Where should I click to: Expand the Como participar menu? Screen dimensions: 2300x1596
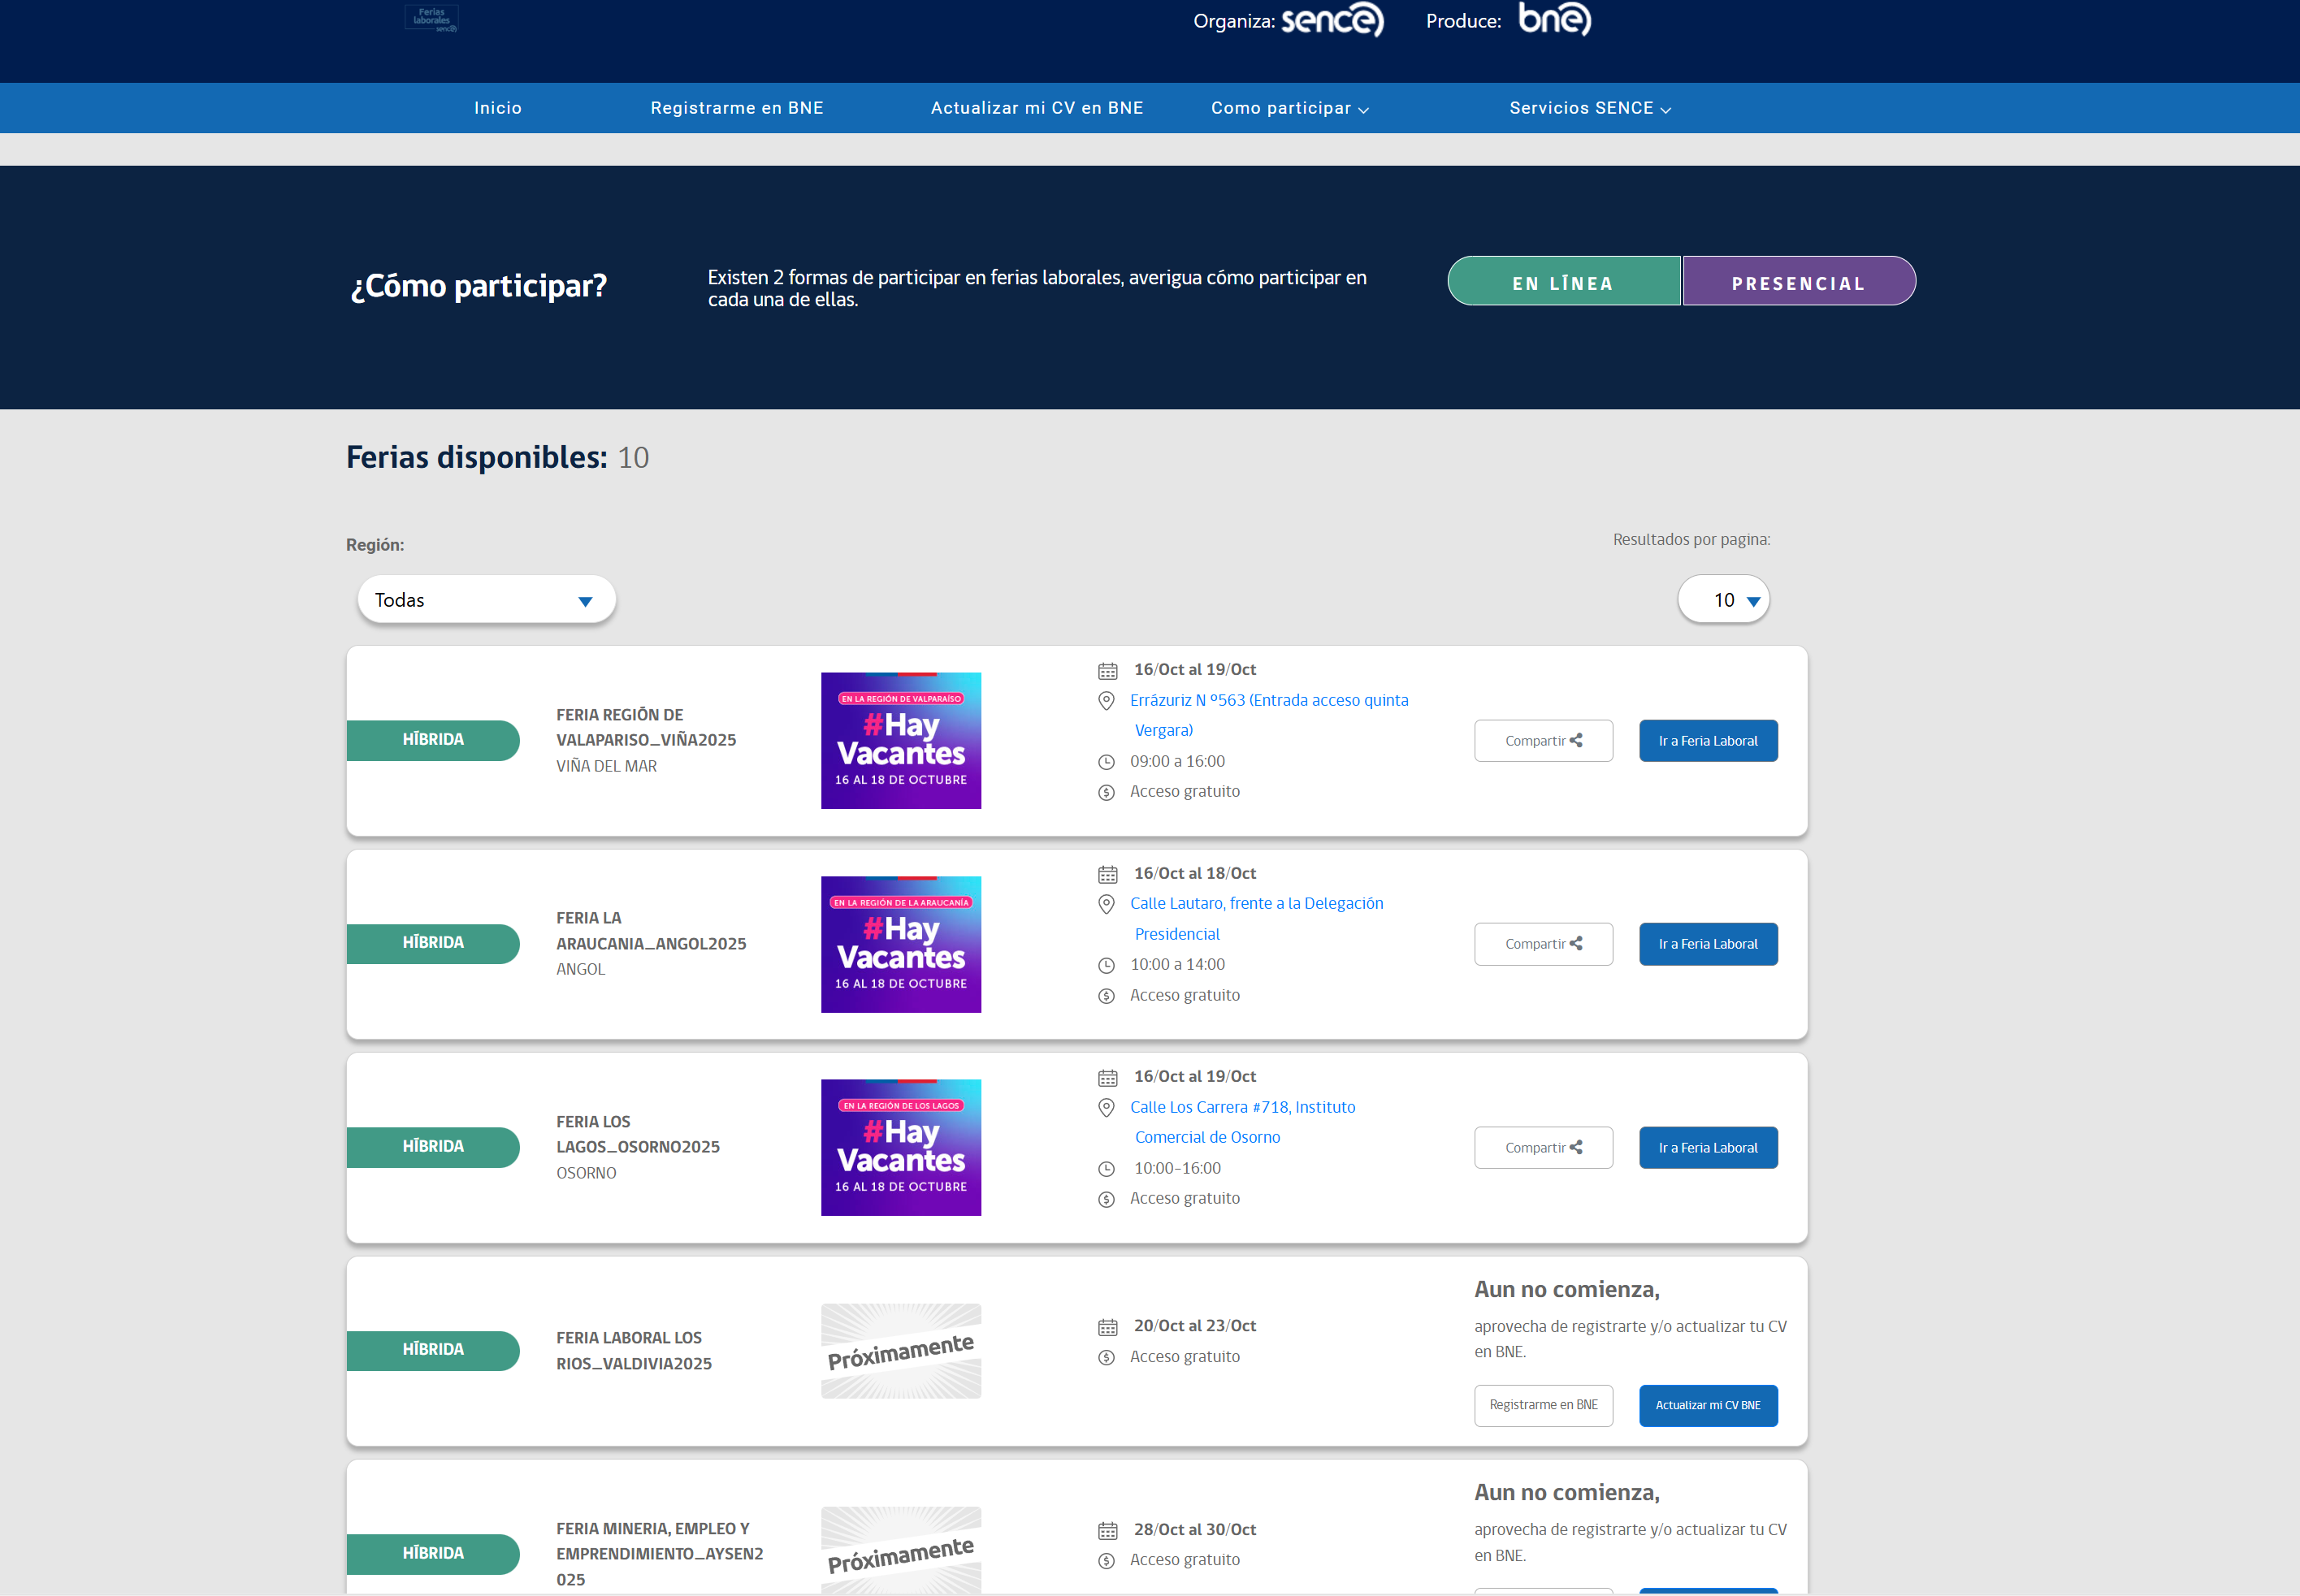(x=1289, y=108)
